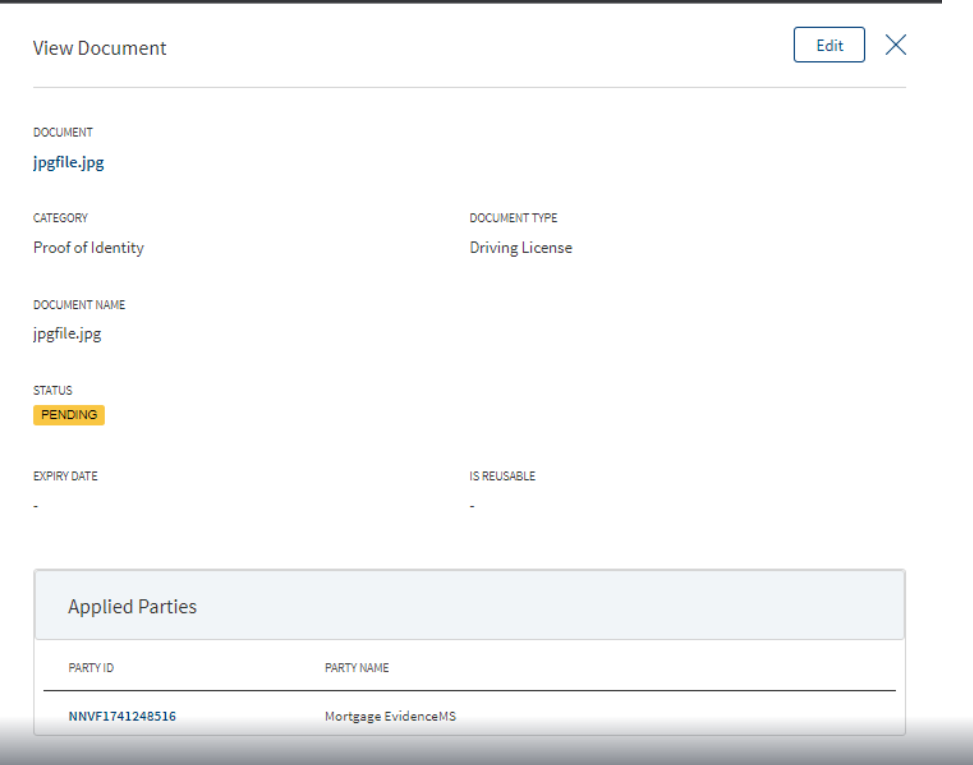This screenshot has height=765, width=973.
Task: Click the PARTY NAME column header
Action: [x=357, y=668]
